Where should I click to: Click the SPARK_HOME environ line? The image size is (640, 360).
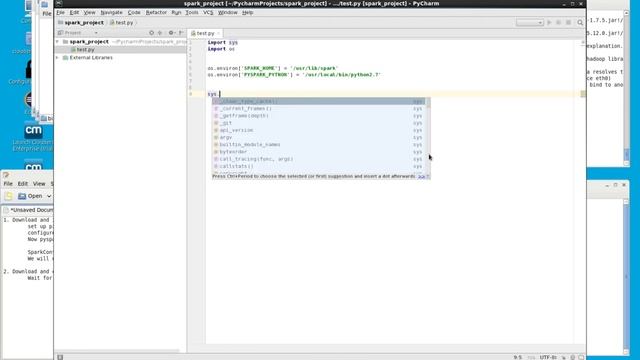273,68
